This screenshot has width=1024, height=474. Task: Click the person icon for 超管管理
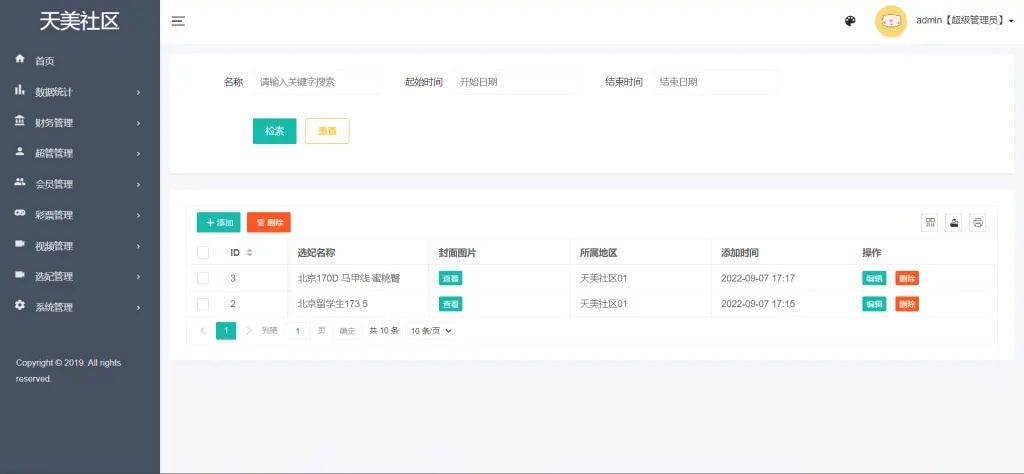click(20, 151)
